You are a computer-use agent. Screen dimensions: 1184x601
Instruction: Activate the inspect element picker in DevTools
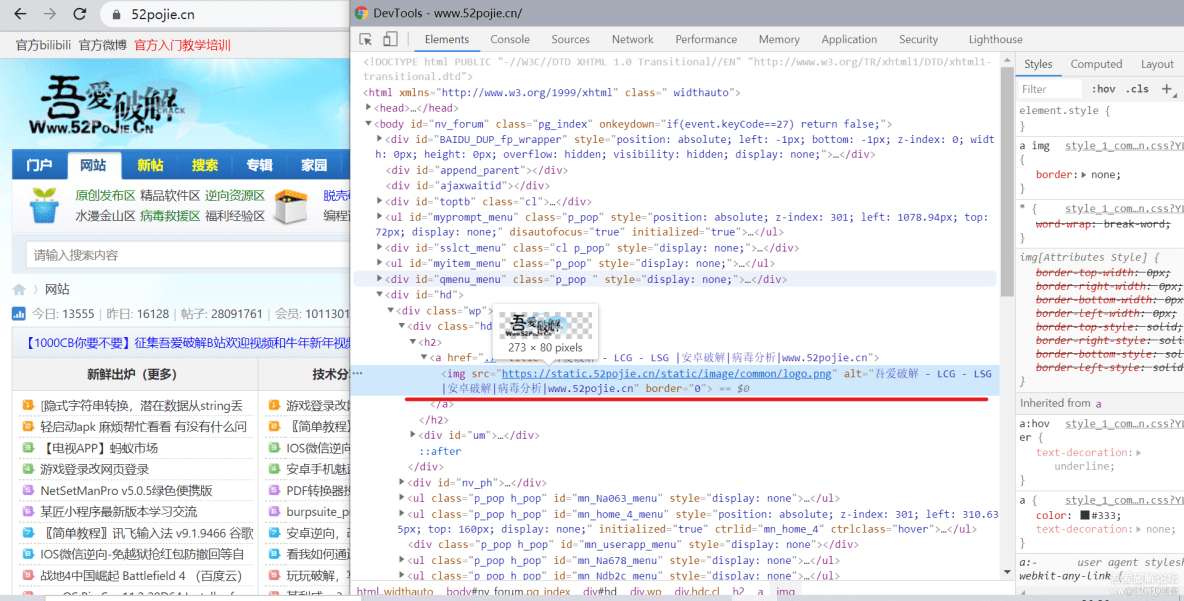[365, 39]
